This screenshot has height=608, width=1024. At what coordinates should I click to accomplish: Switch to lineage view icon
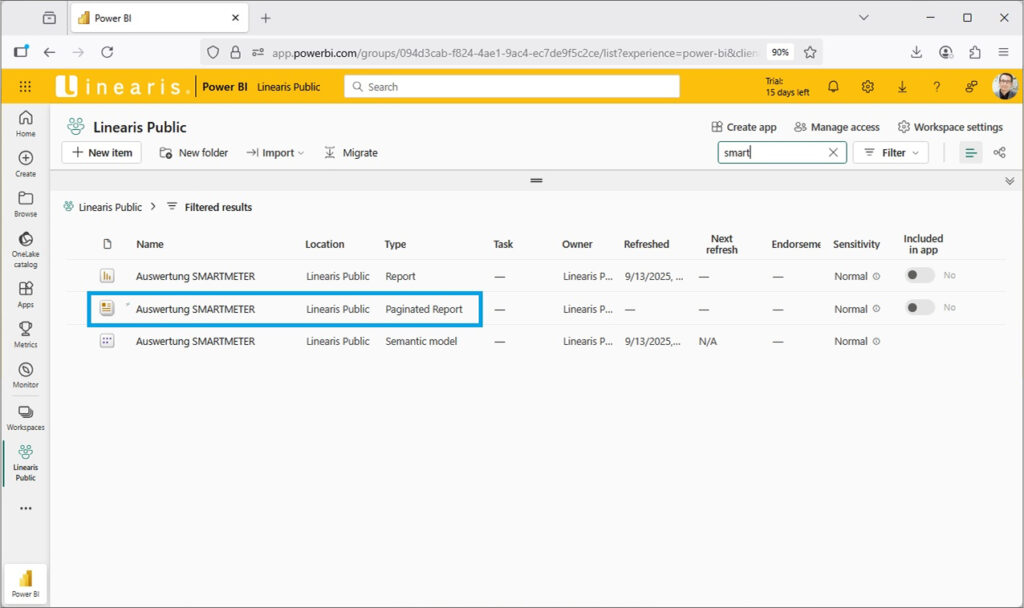(999, 153)
